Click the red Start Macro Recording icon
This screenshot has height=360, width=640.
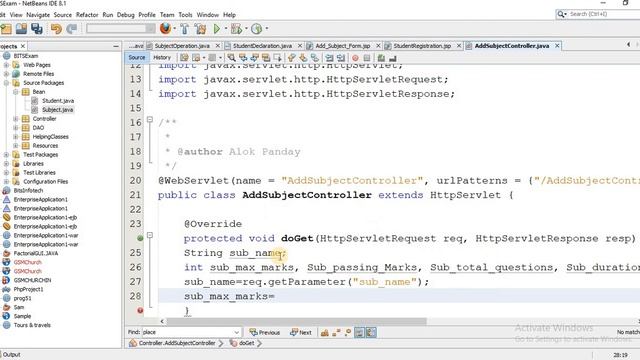tap(355, 58)
